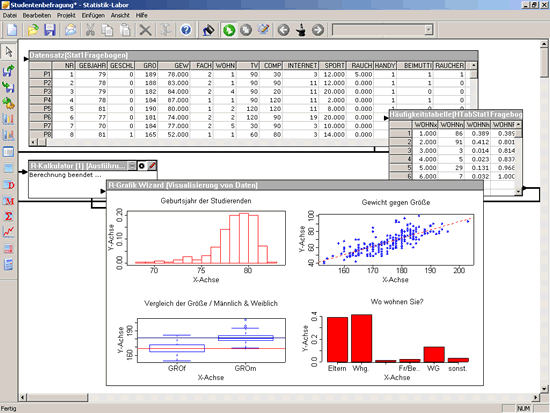Click the envelope mail icon in toolbar

click(71, 30)
